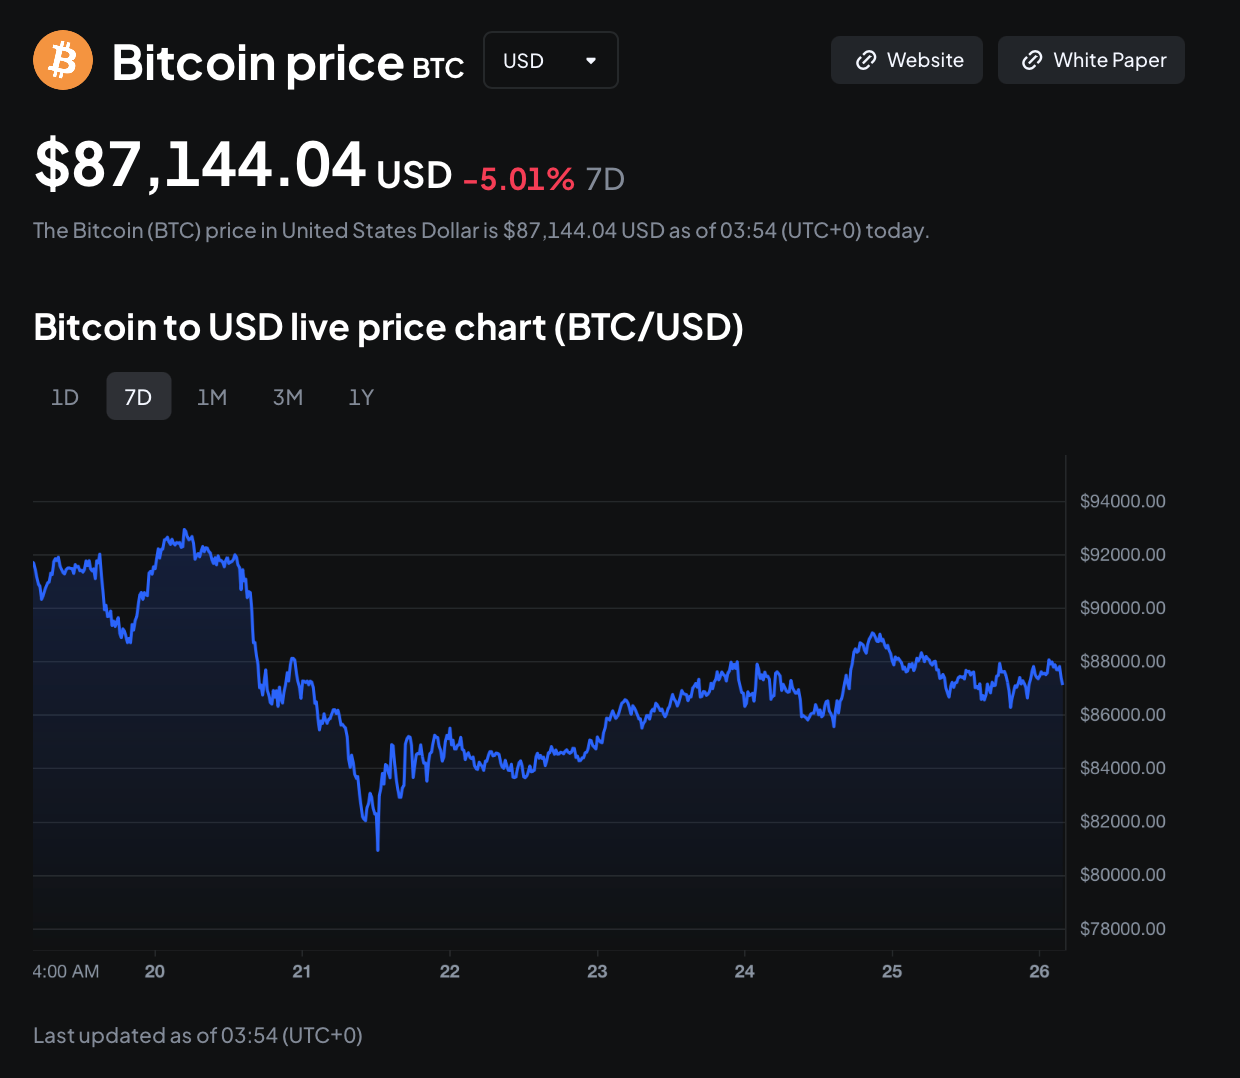
Task: Choose the 3M chart range
Action: click(288, 397)
